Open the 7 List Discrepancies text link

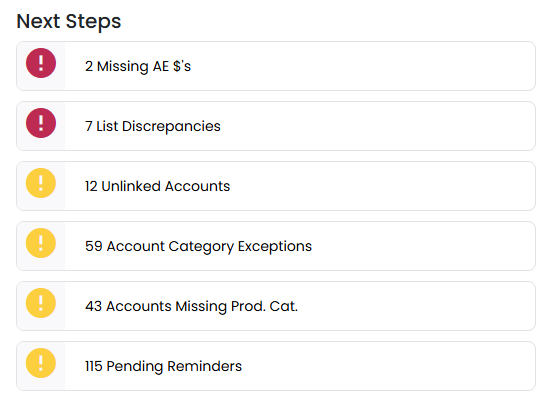(x=153, y=126)
